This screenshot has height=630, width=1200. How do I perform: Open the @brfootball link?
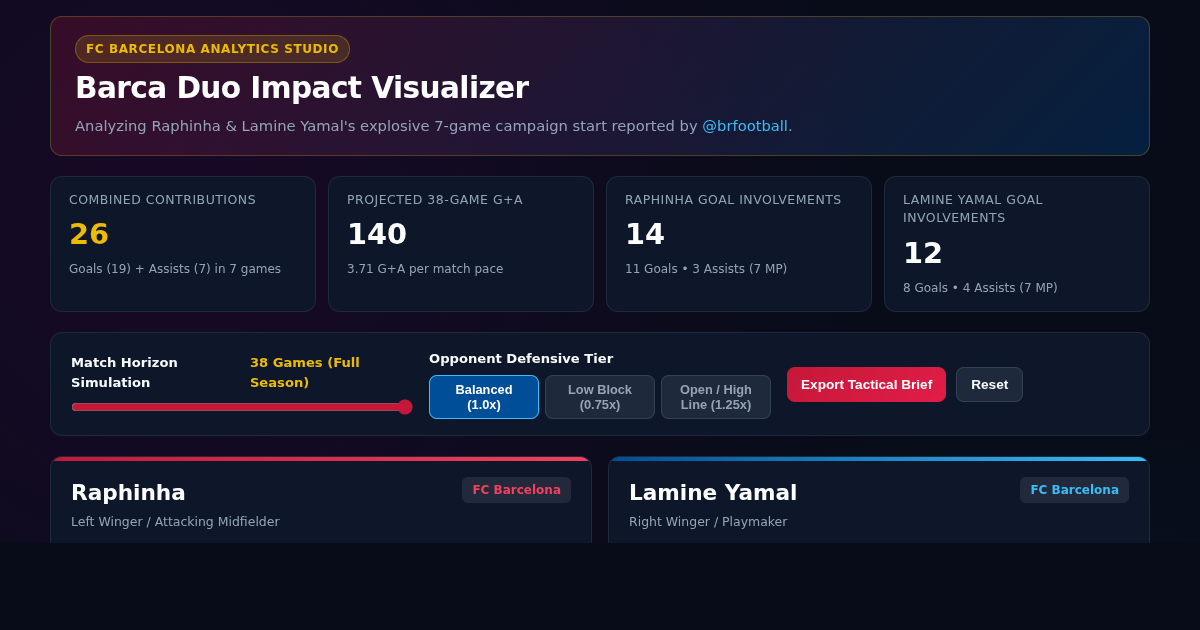(x=745, y=126)
